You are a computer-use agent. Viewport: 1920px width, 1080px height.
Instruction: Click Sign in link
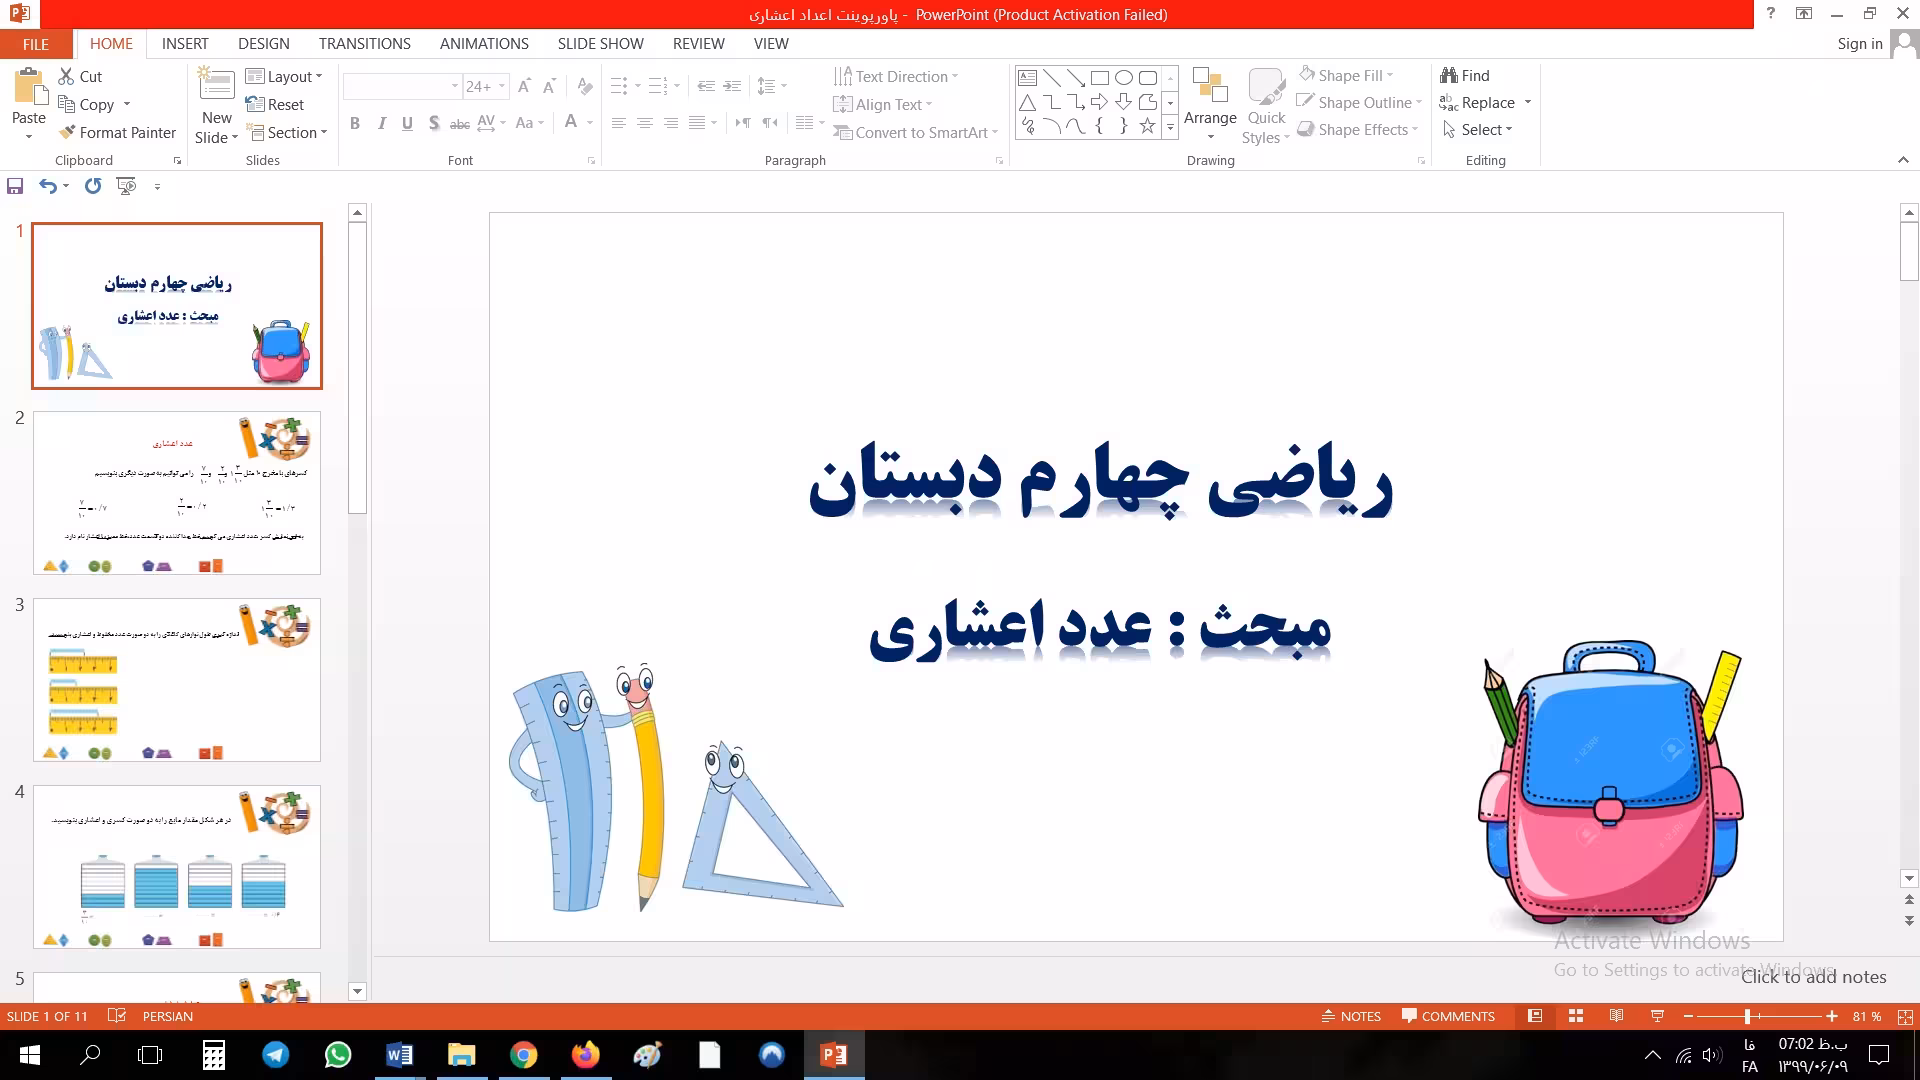[x=1860, y=44]
